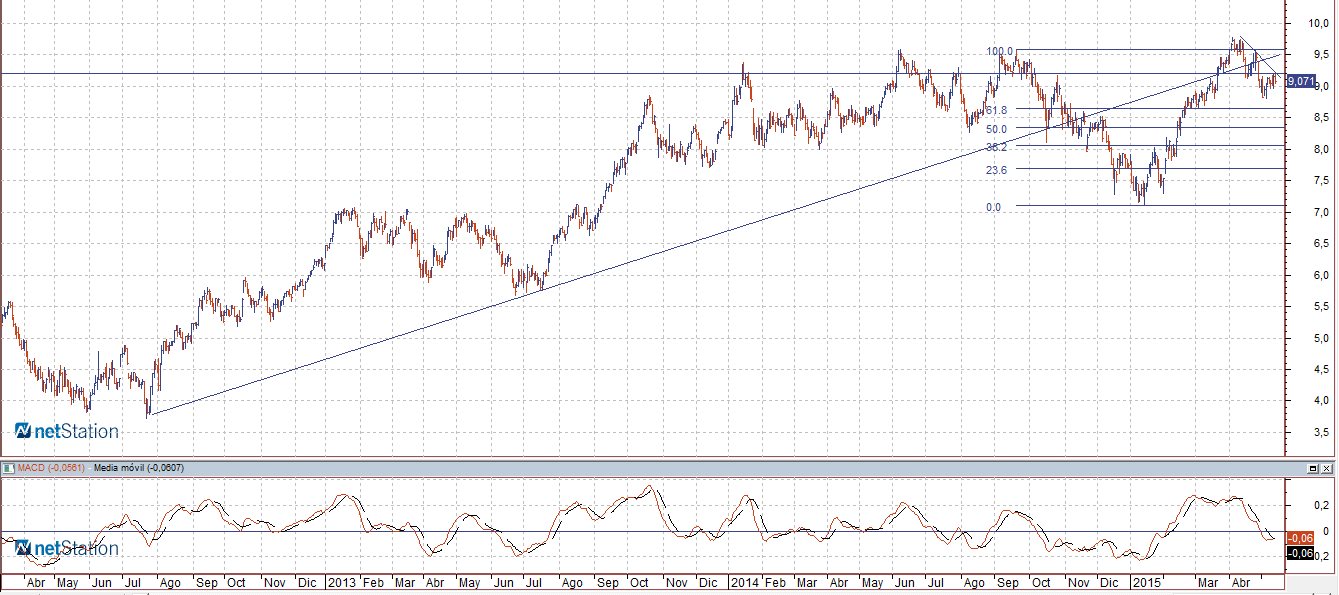
Task: Click the MACD panel icon at left of header
Action: 7,468
